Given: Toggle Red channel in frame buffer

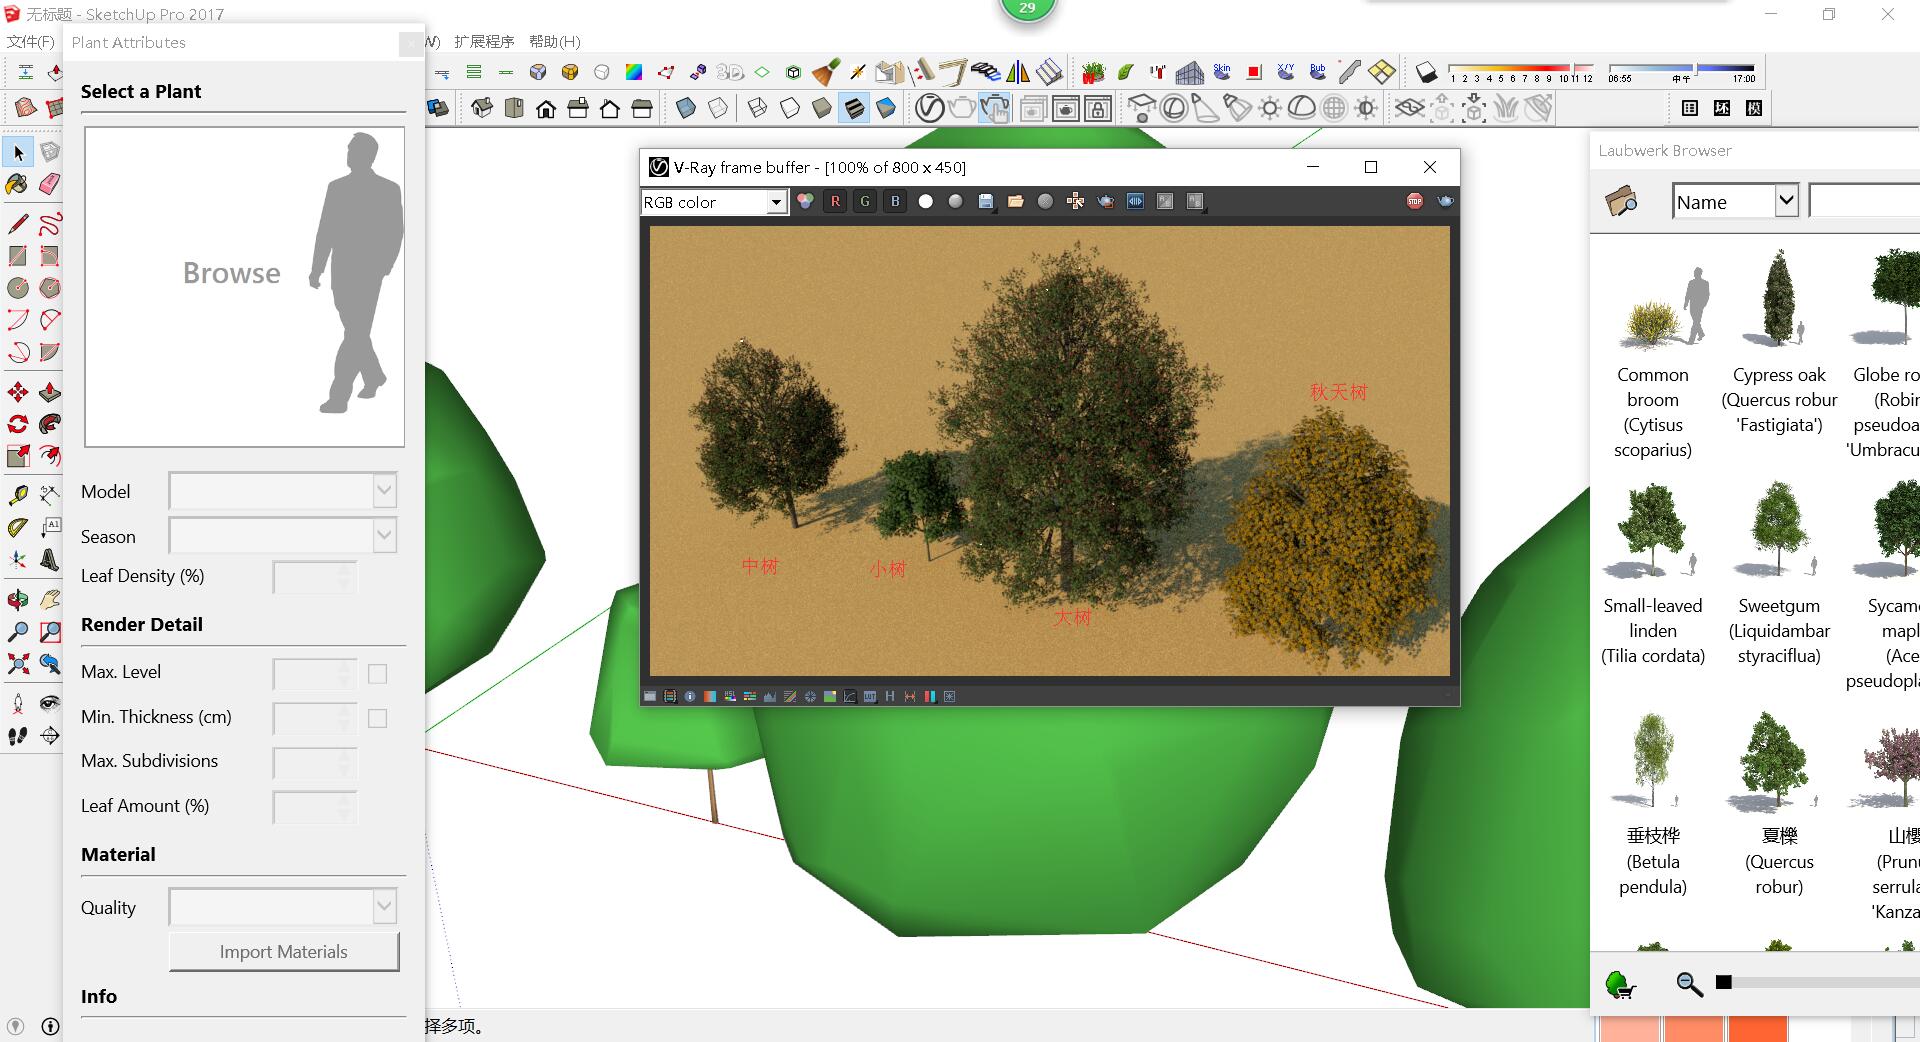Looking at the screenshot, I should 835,202.
